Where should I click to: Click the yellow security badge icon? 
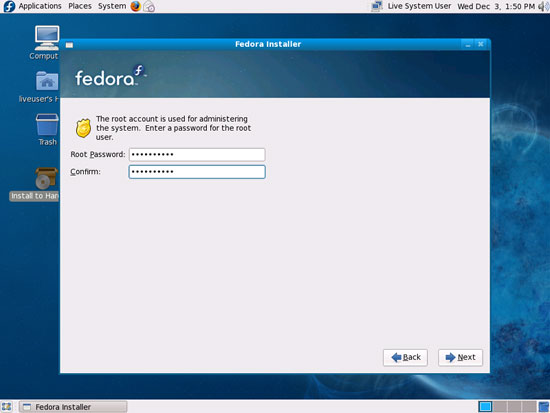tap(83, 128)
